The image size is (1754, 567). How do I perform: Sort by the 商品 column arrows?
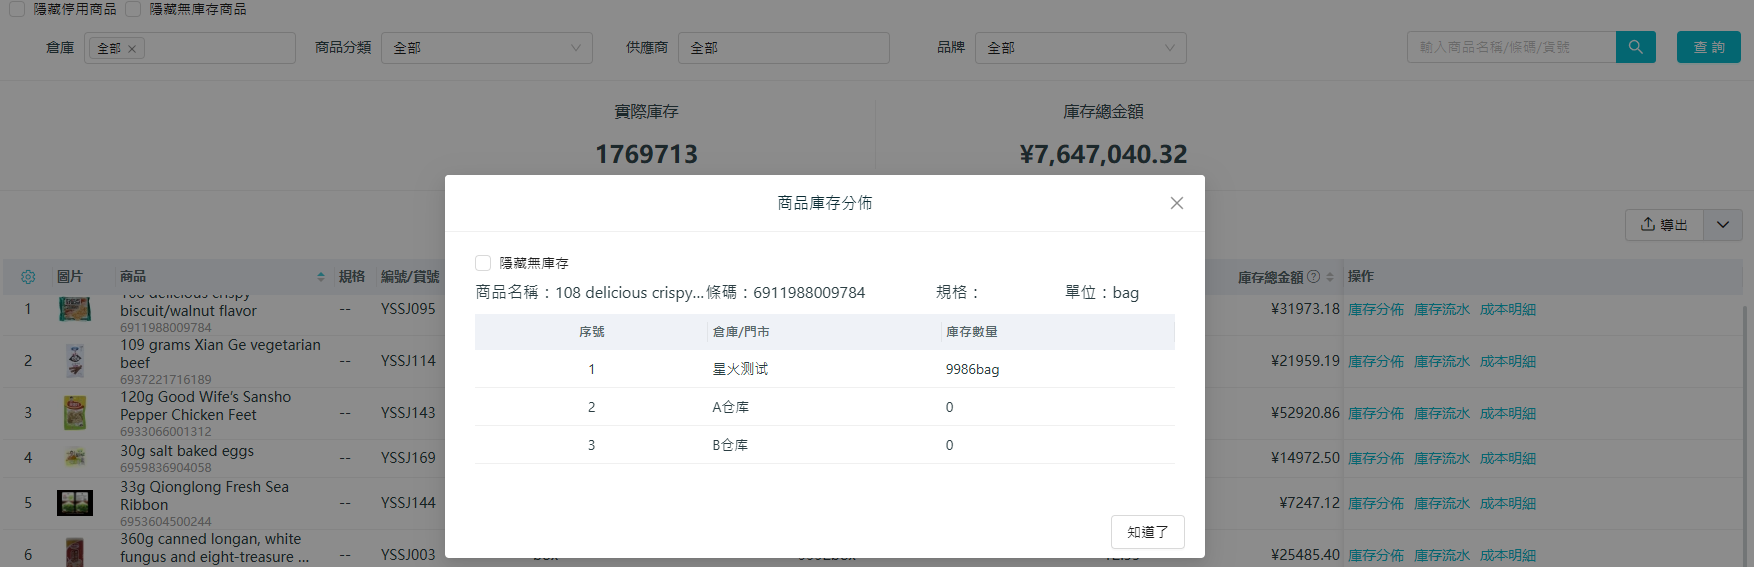pyautogui.click(x=321, y=277)
